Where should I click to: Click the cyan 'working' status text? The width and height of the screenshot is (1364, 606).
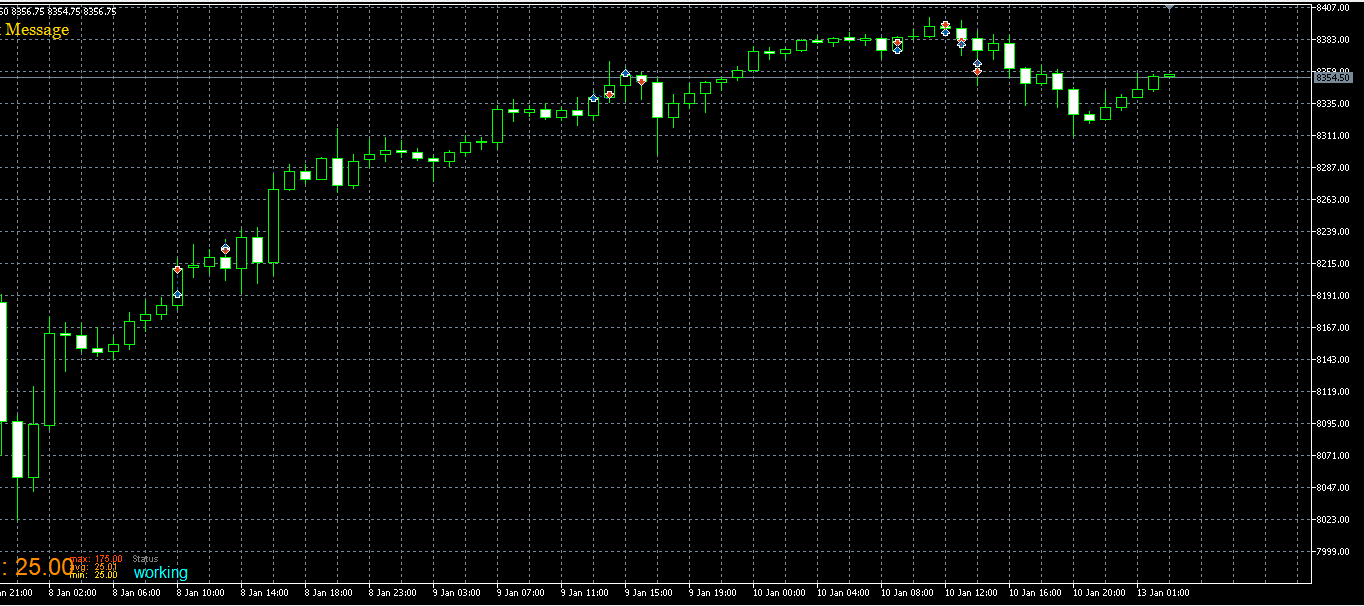tap(160, 573)
